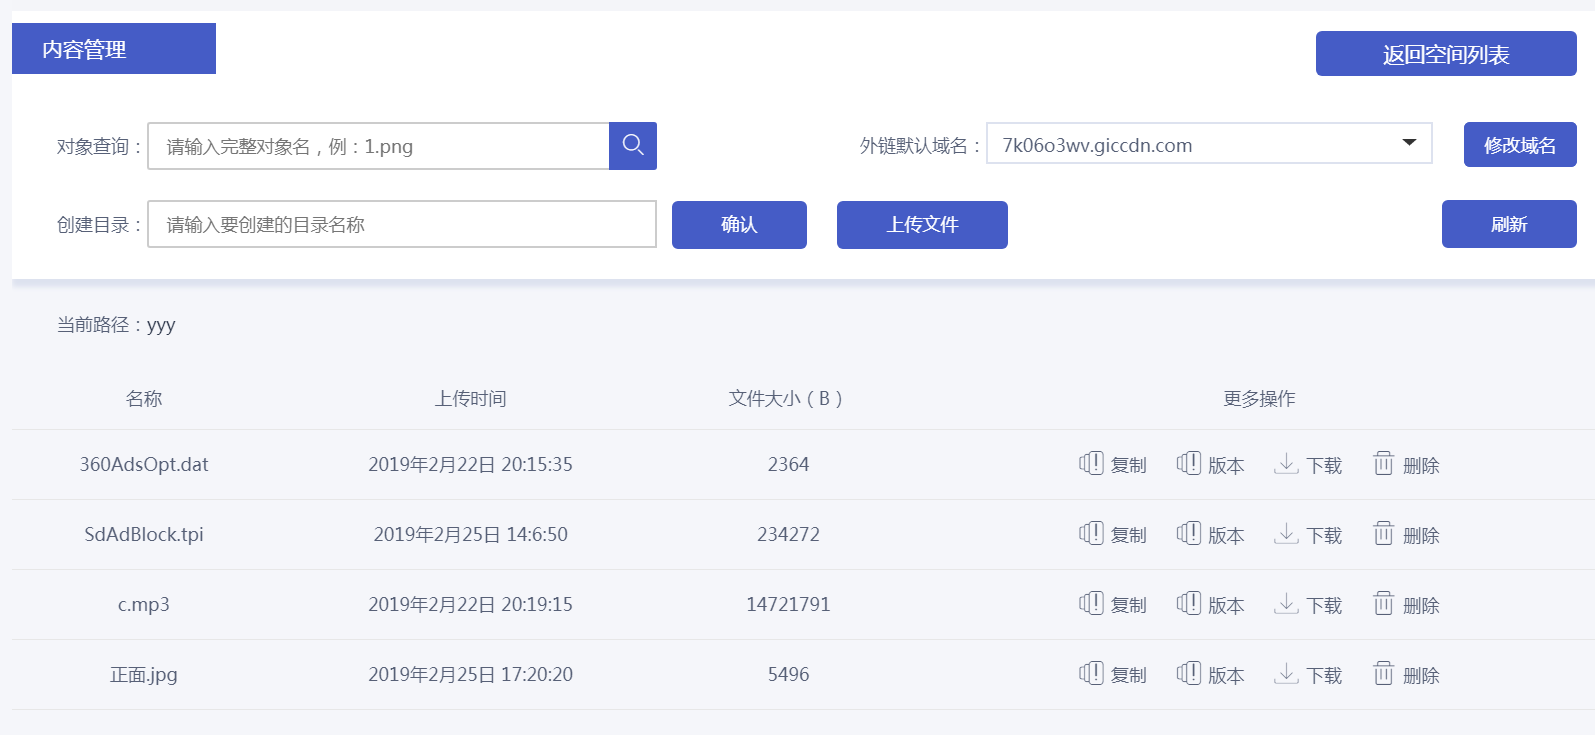Click download icon for 360AdsOpt.dat

[1286, 464]
